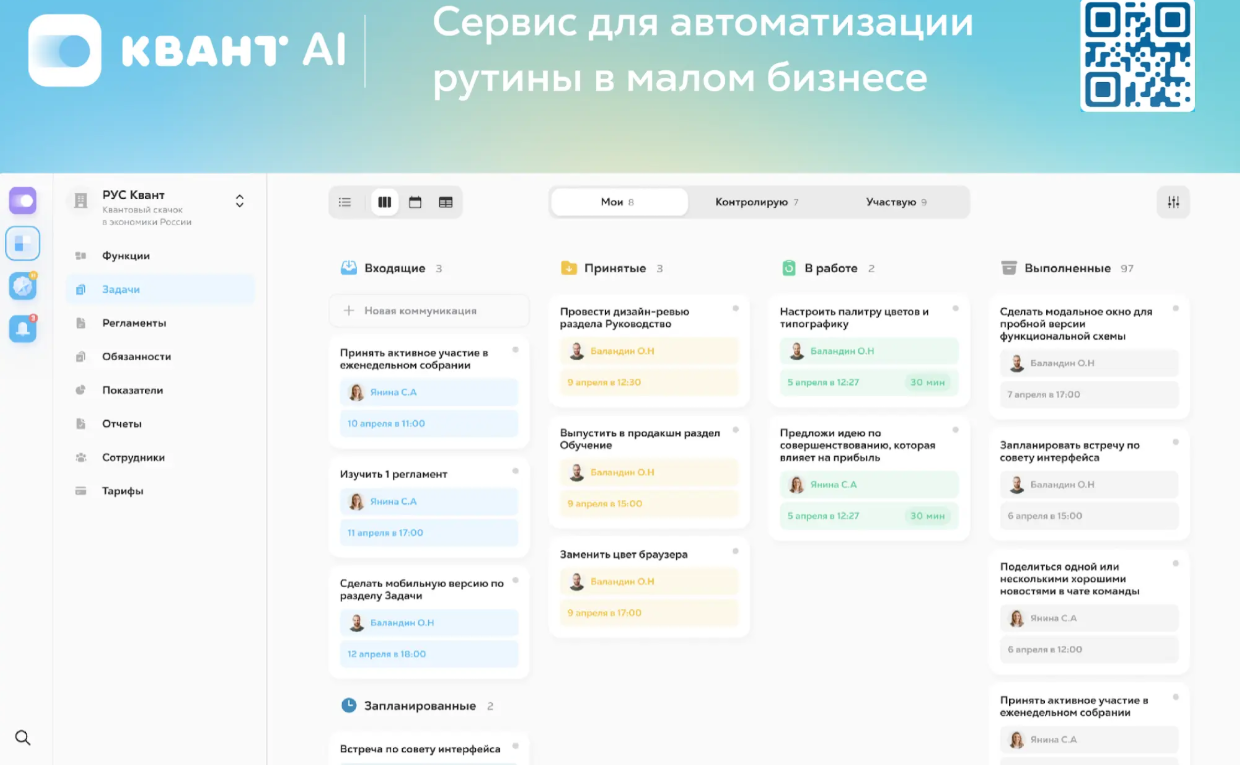Open task Поделиться одной или несколькими новостями
The height and width of the screenshot is (765, 1240).
pyautogui.click(x=1070, y=579)
